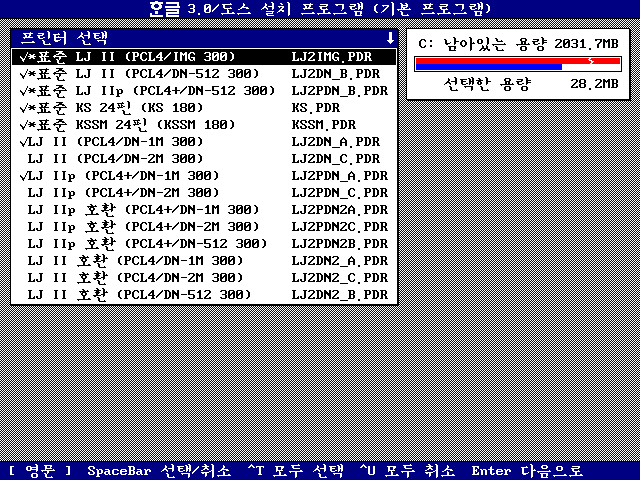Select LJ IIp 호환 (PCL4+/DN-512 300) row

pos(204,244)
